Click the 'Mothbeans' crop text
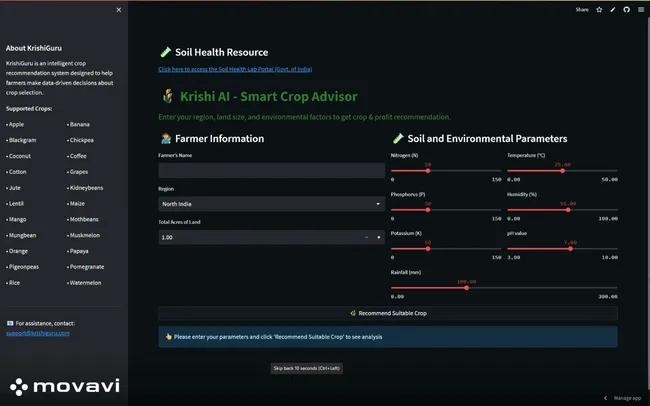The image size is (650, 406). tap(84, 219)
